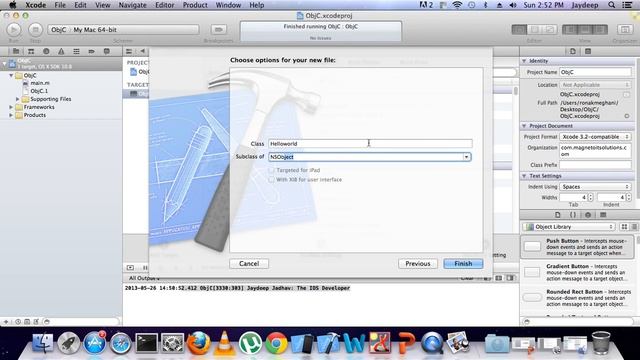This screenshot has width=640, height=360.
Task: Open the File menu
Action: pos(60,5)
